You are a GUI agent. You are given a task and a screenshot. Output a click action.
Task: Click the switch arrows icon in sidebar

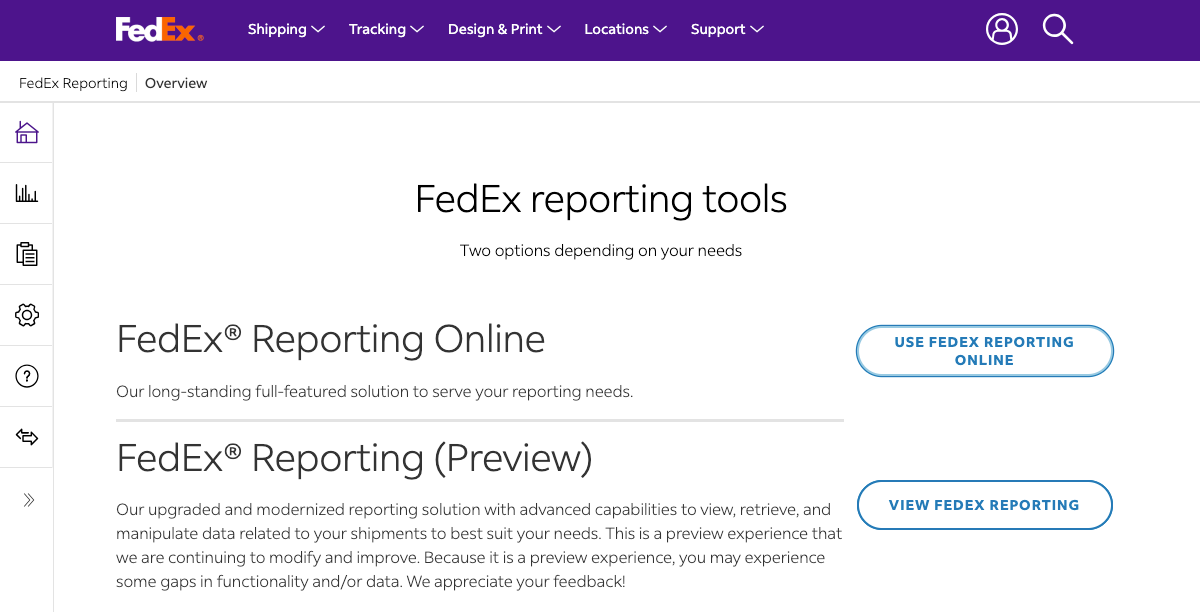pos(27,437)
